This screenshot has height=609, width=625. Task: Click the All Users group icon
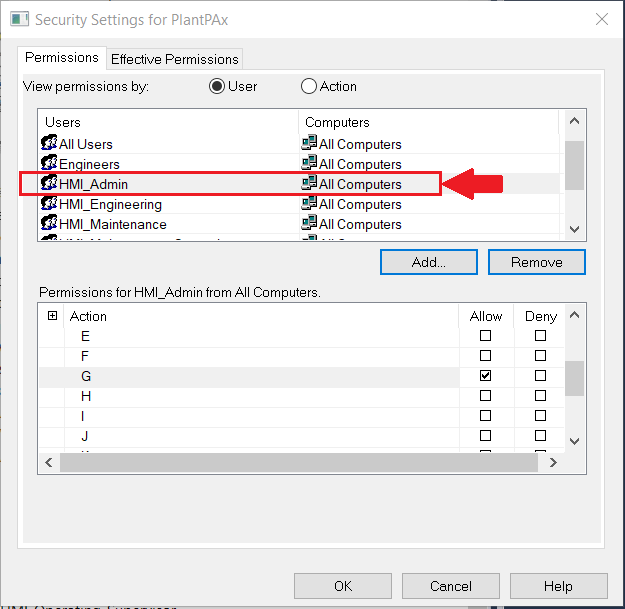[x=49, y=143]
